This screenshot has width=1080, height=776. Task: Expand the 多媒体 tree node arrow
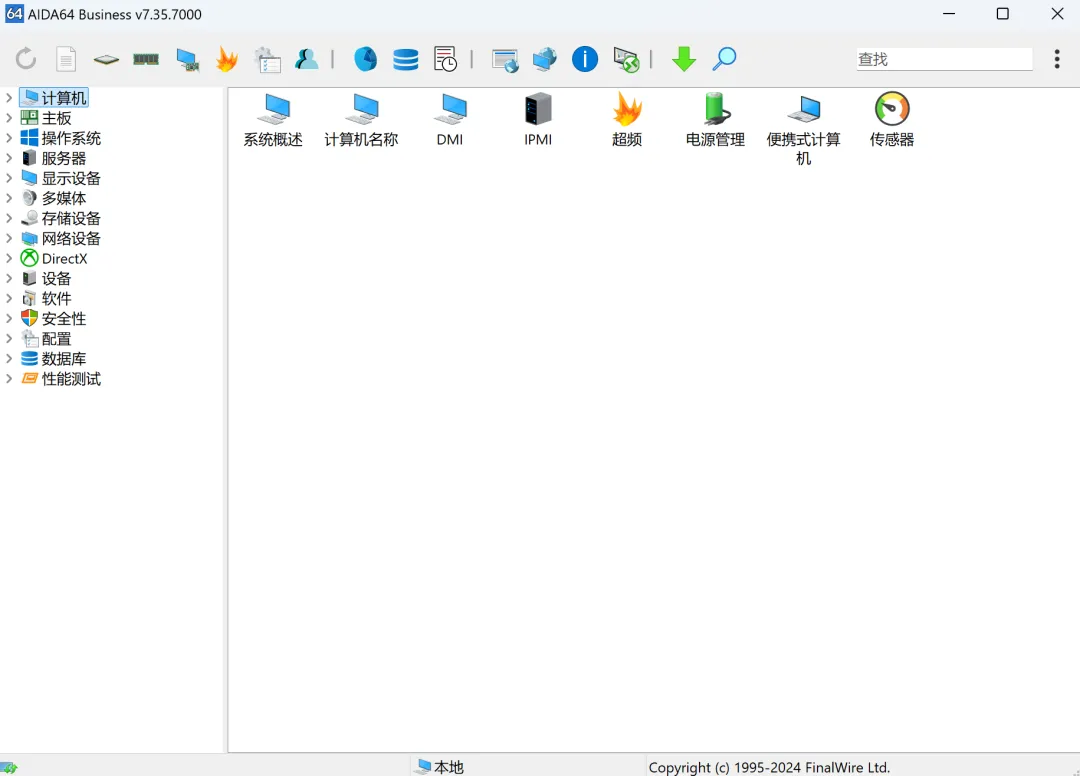point(9,198)
